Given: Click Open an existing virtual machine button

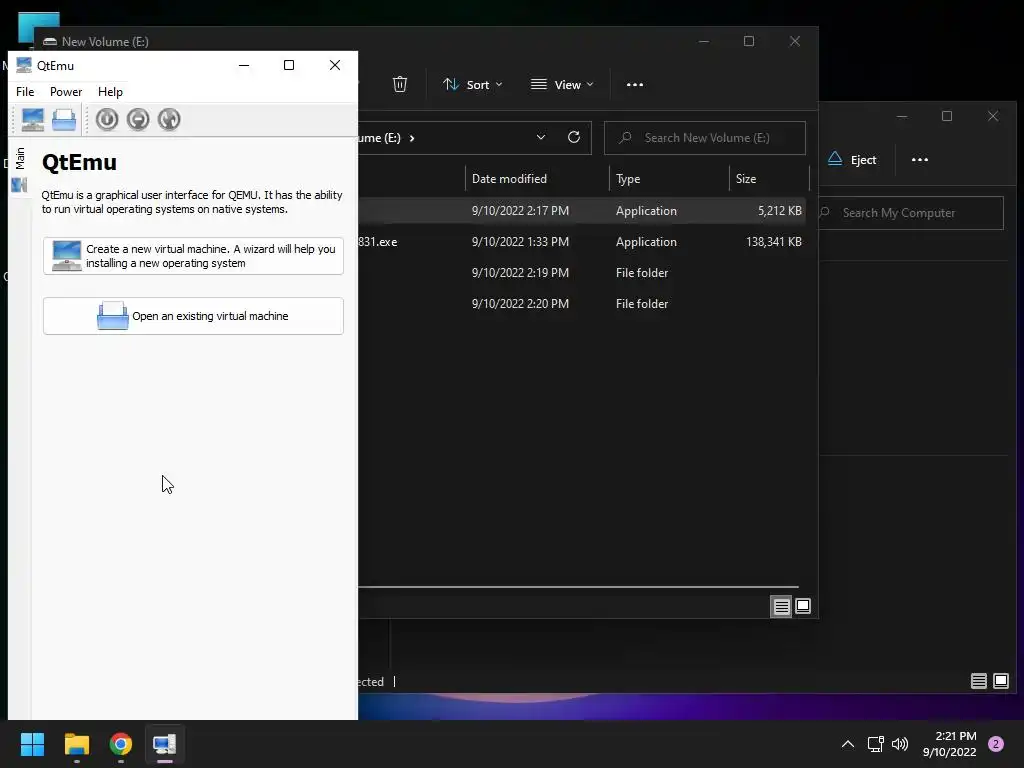Looking at the screenshot, I should click(x=193, y=316).
